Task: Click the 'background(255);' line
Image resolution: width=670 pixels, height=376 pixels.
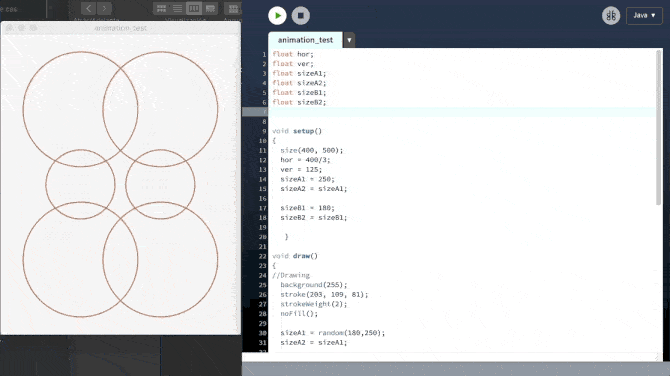Action: coord(314,285)
